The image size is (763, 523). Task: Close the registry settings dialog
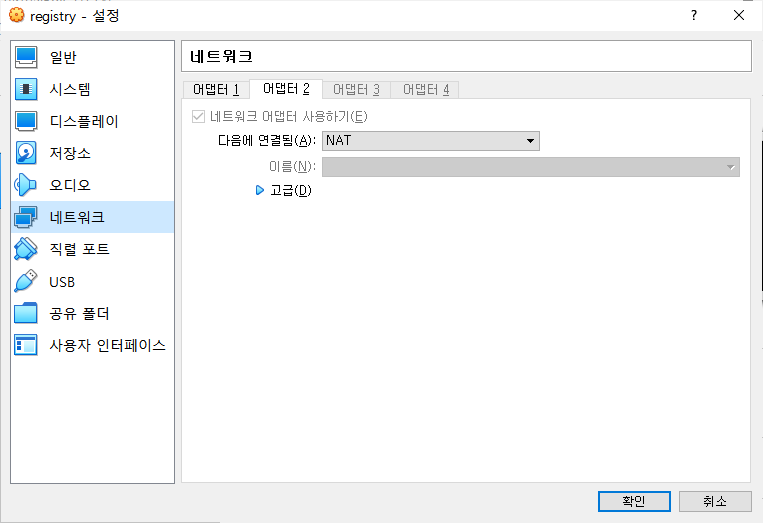pyautogui.click(x=739, y=16)
